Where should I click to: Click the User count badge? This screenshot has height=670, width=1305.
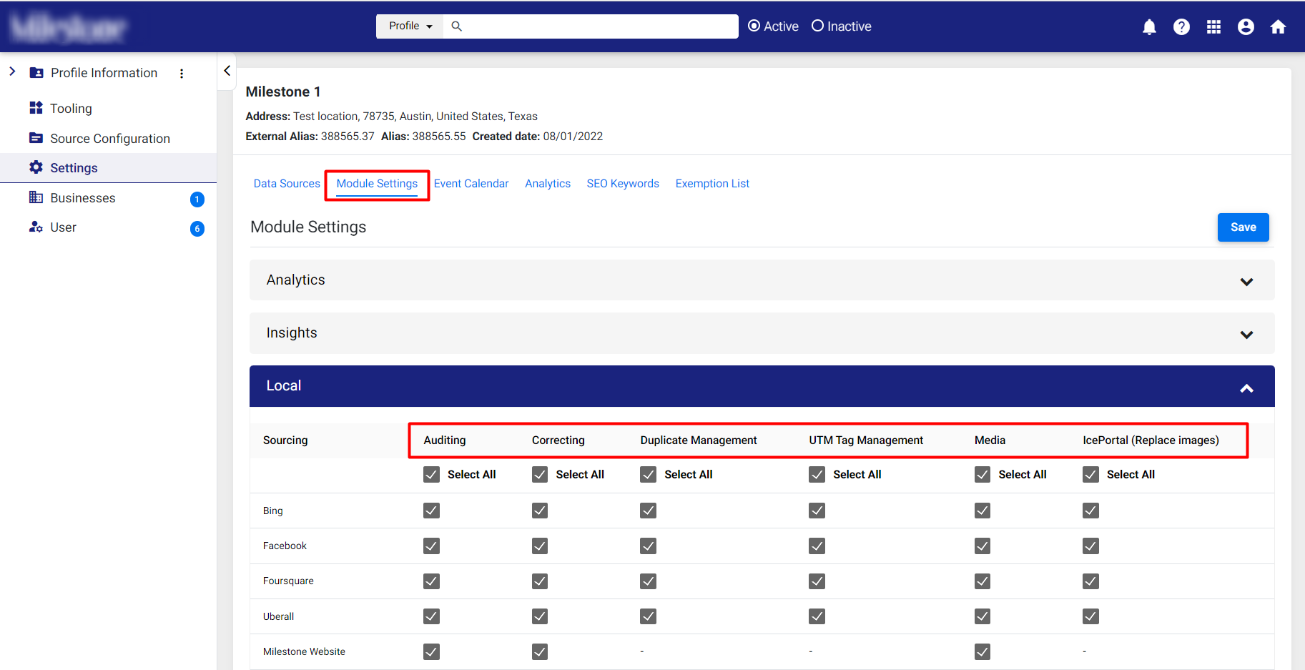coord(197,229)
